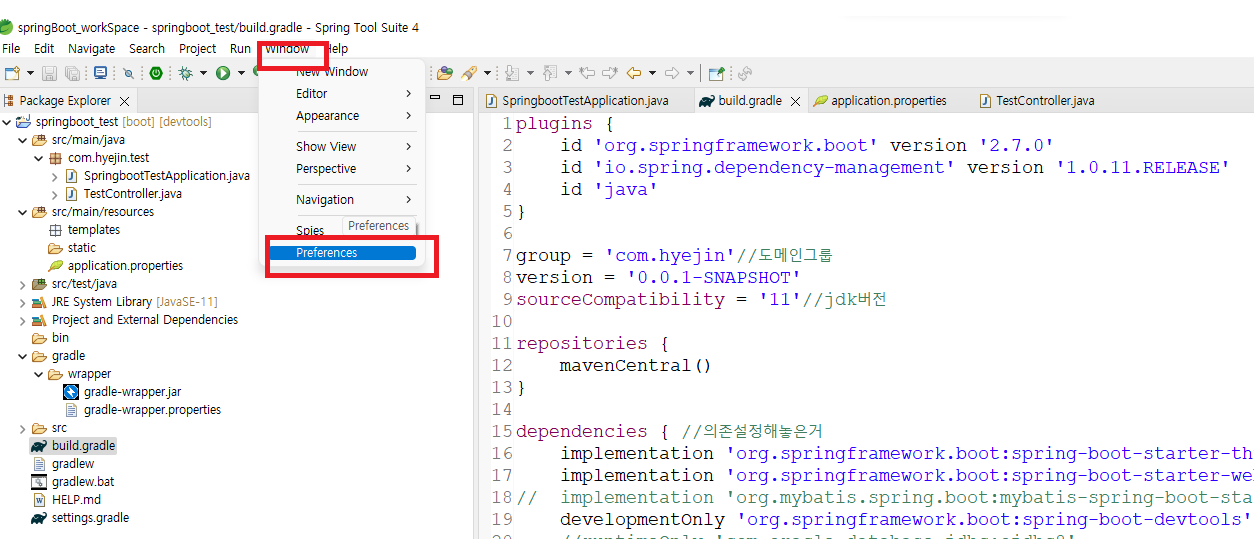Click the Save All toolbar icon
Viewport: 1254px width, 539px height.
(x=72, y=73)
